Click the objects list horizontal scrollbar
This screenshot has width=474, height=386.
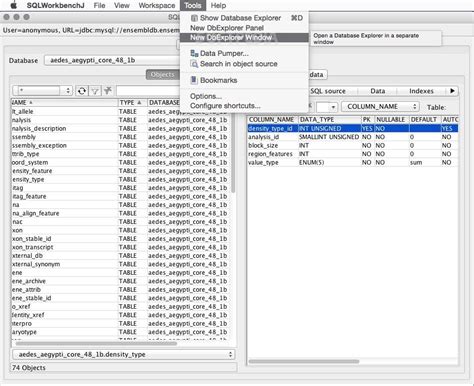pyautogui.click(x=96, y=343)
